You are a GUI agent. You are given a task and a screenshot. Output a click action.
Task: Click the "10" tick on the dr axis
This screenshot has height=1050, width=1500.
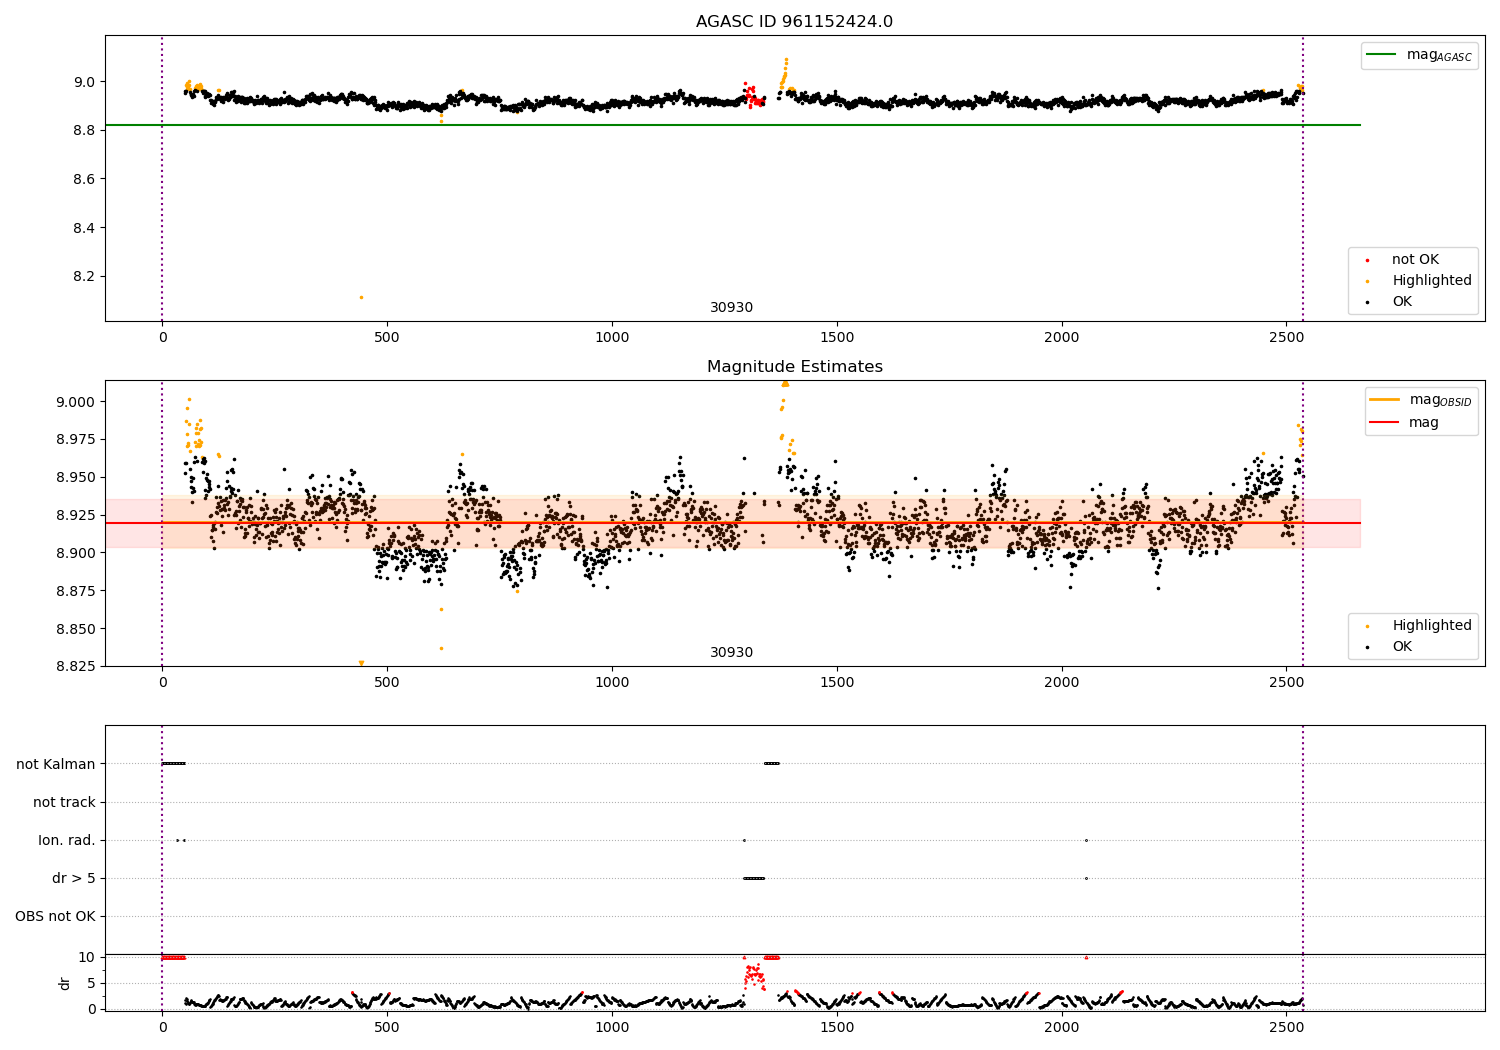[88, 957]
